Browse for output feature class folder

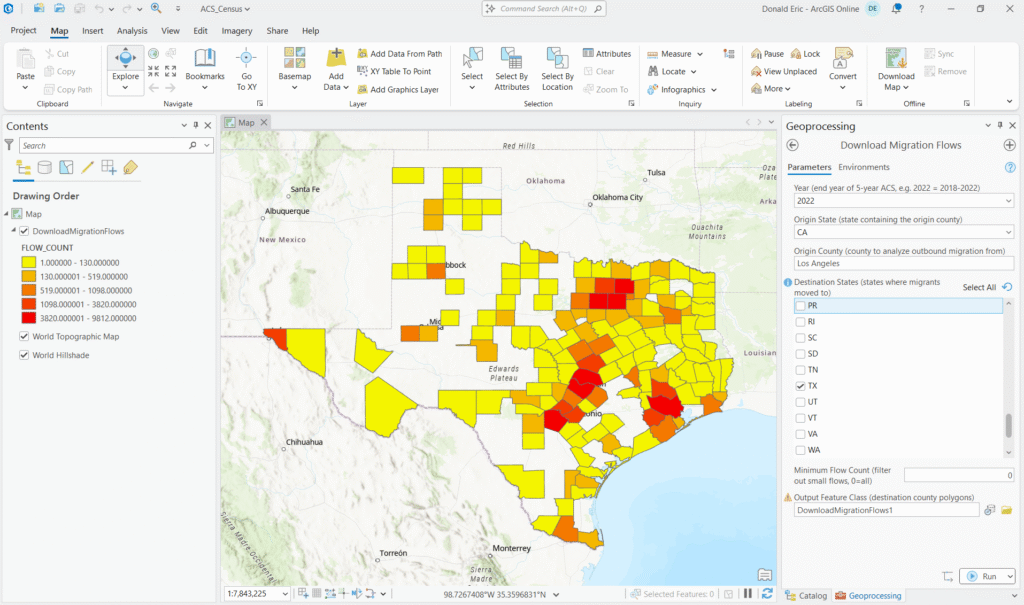tap(1007, 510)
